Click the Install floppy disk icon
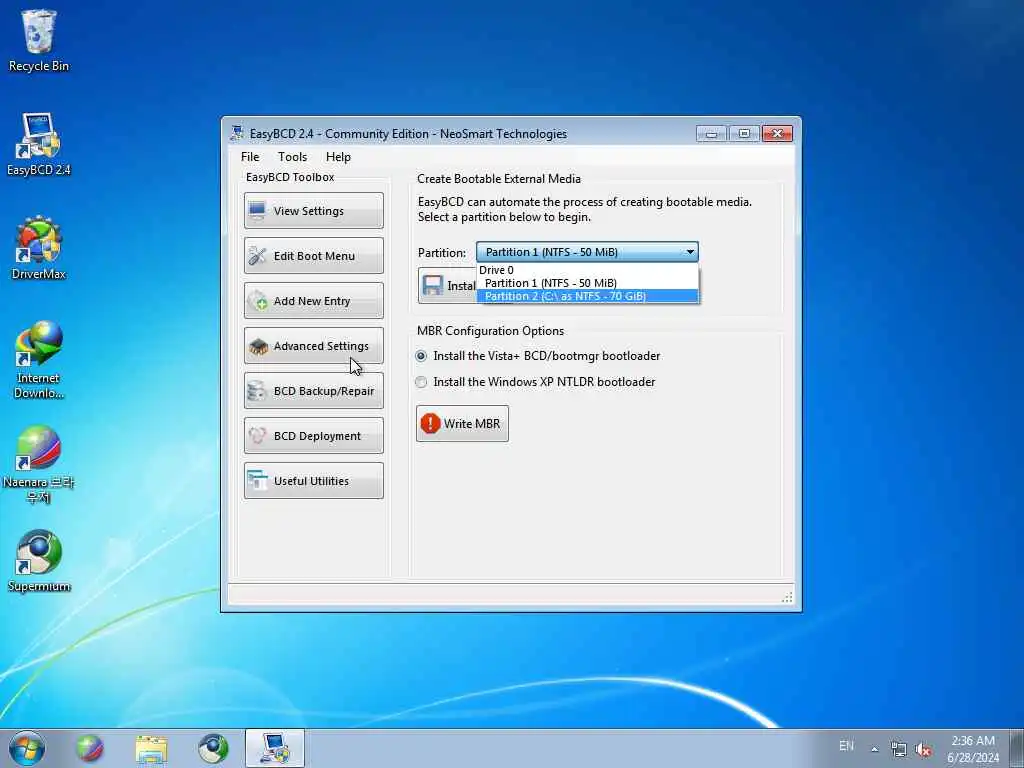Screen dimensions: 1024x768 pyautogui.click(x=432, y=285)
